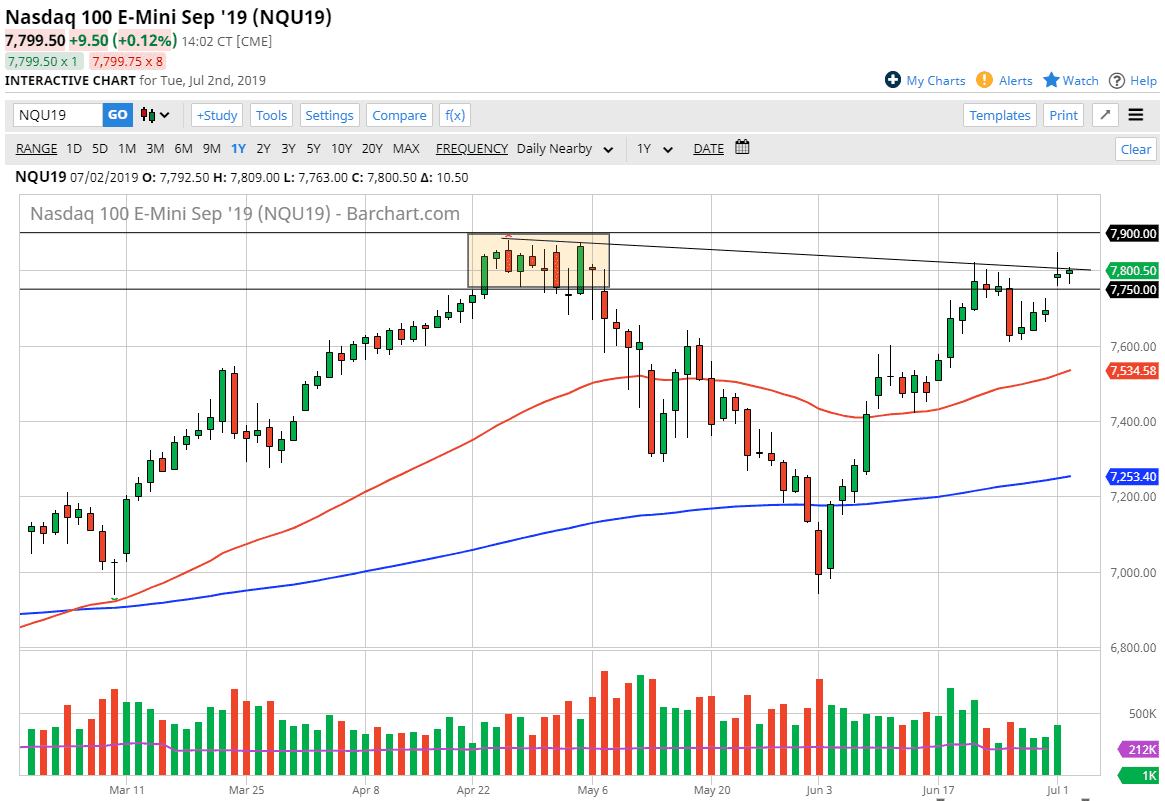Screen dimensions: 1165x801
Task: Open the Alerts warning icon
Action: pos(985,80)
